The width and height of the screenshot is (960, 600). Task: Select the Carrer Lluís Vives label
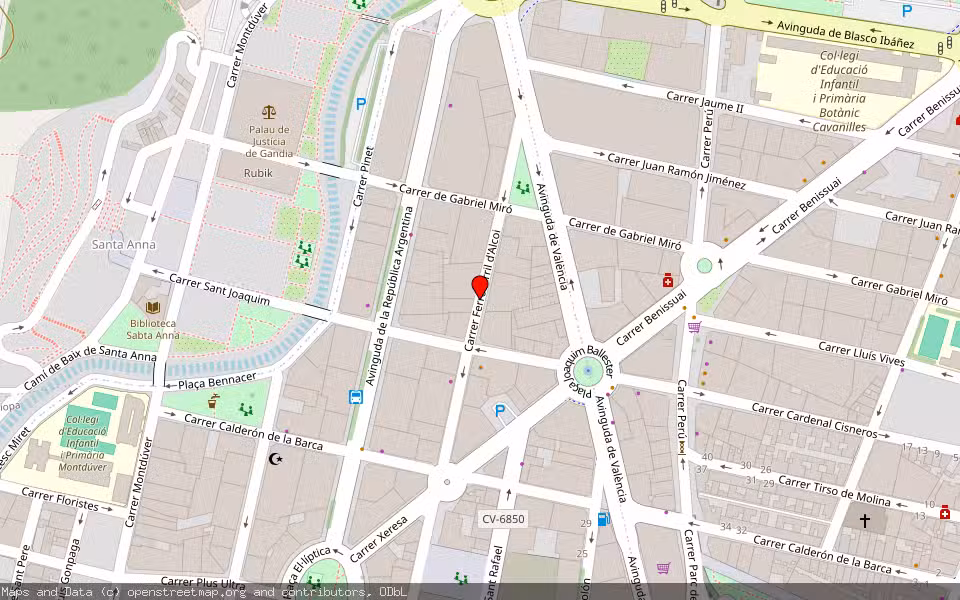tap(861, 354)
